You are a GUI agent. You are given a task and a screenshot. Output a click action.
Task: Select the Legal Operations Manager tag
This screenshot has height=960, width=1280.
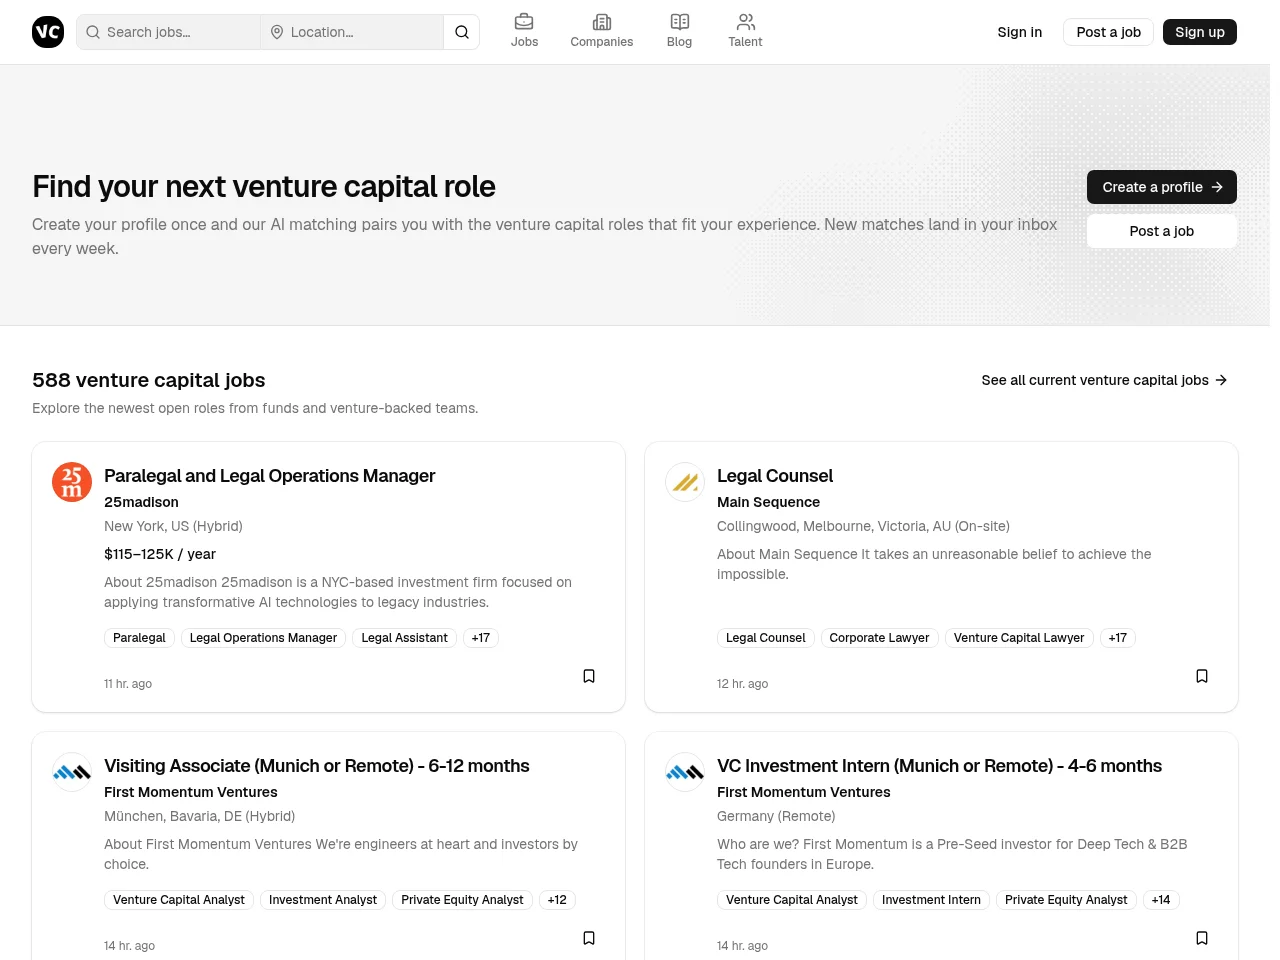(263, 638)
